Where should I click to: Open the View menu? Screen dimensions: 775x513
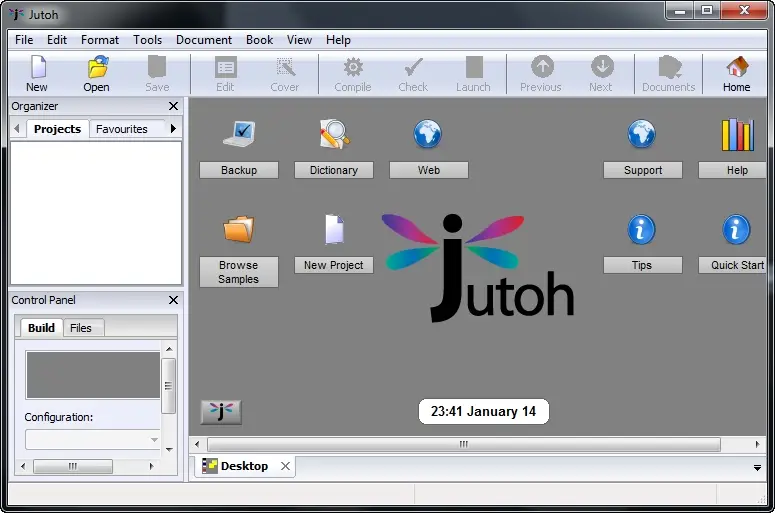300,40
